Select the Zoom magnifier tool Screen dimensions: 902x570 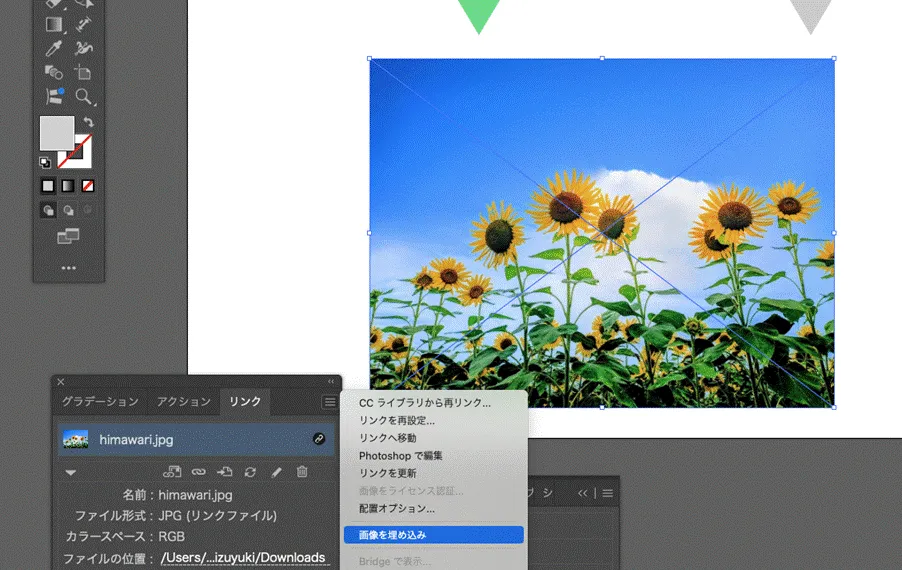(84, 97)
